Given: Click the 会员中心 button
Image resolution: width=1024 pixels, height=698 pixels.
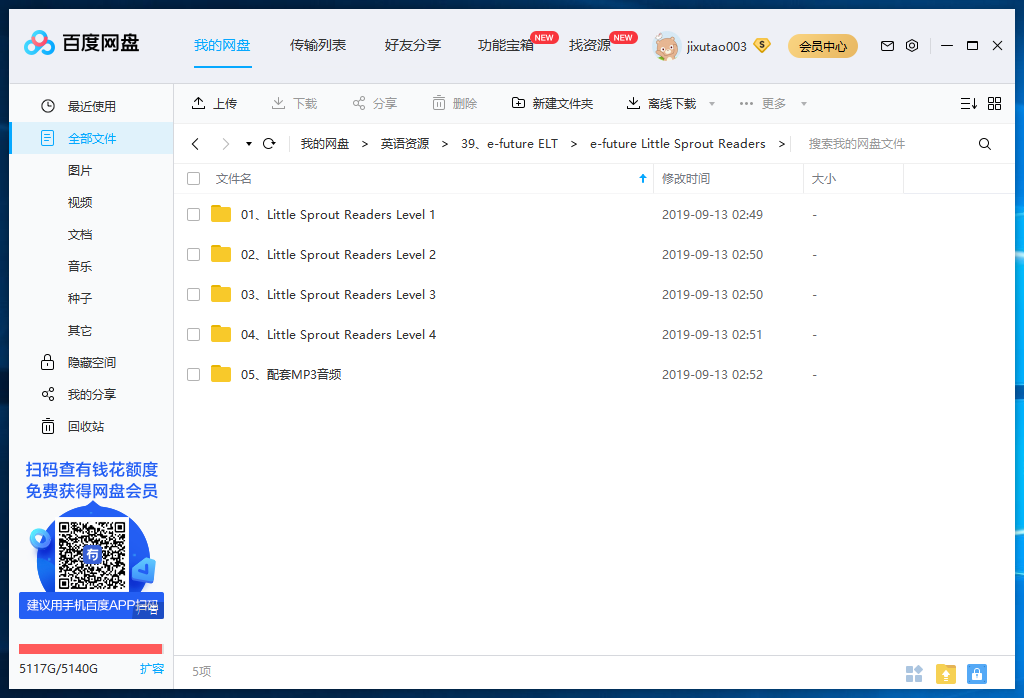Looking at the screenshot, I should [x=822, y=46].
